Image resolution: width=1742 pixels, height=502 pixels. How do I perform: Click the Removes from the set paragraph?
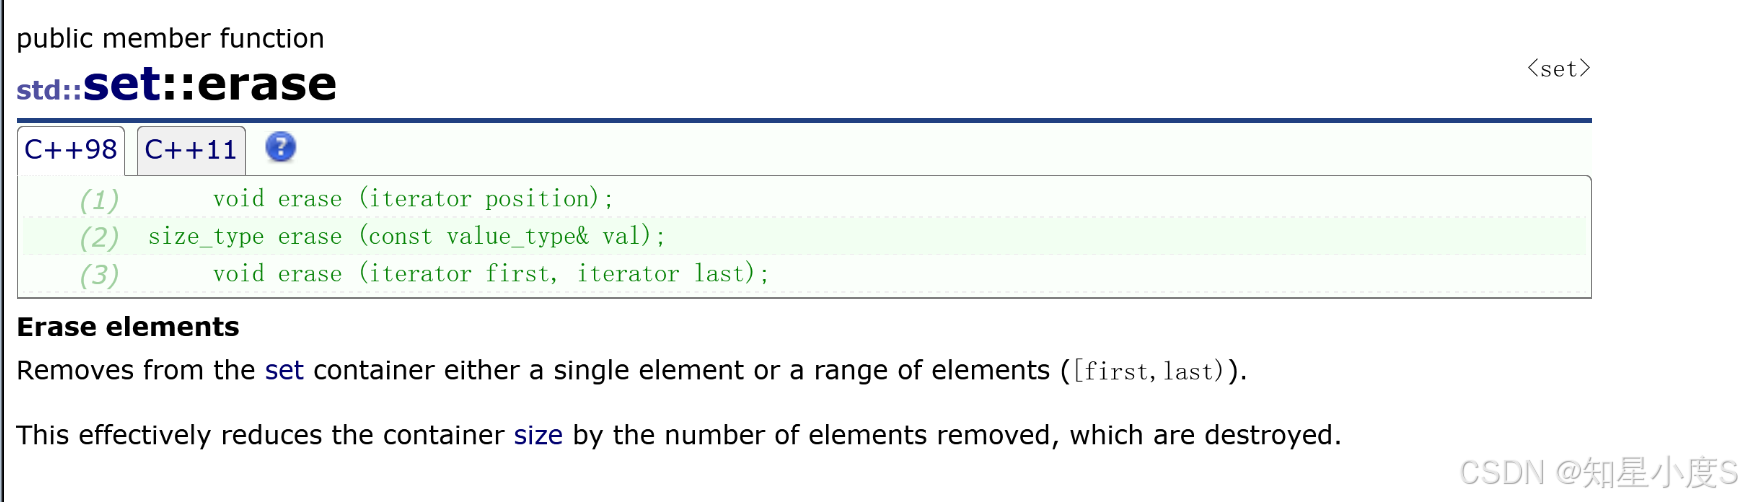click(x=631, y=371)
